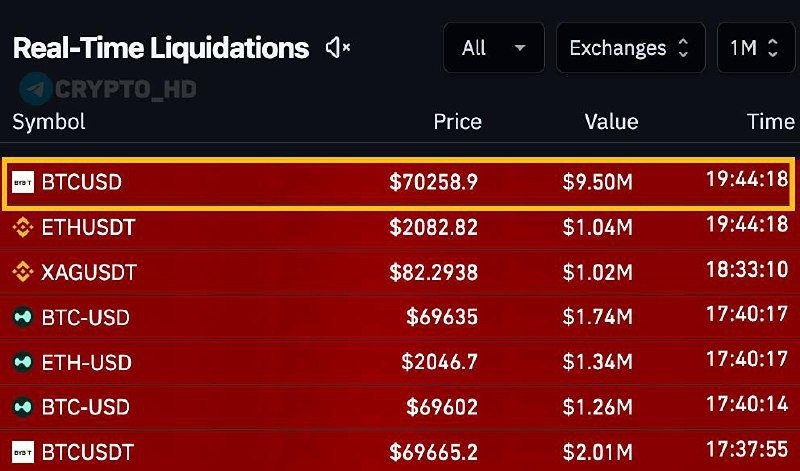Select the BTCUSDT $2.01M liquidation row
Image resolution: width=800 pixels, height=471 pixels.
pos(400,451)
